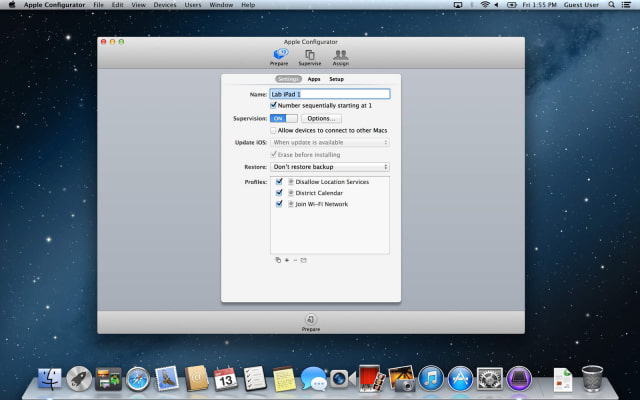Open the Restore dropdown

(330, 167)
